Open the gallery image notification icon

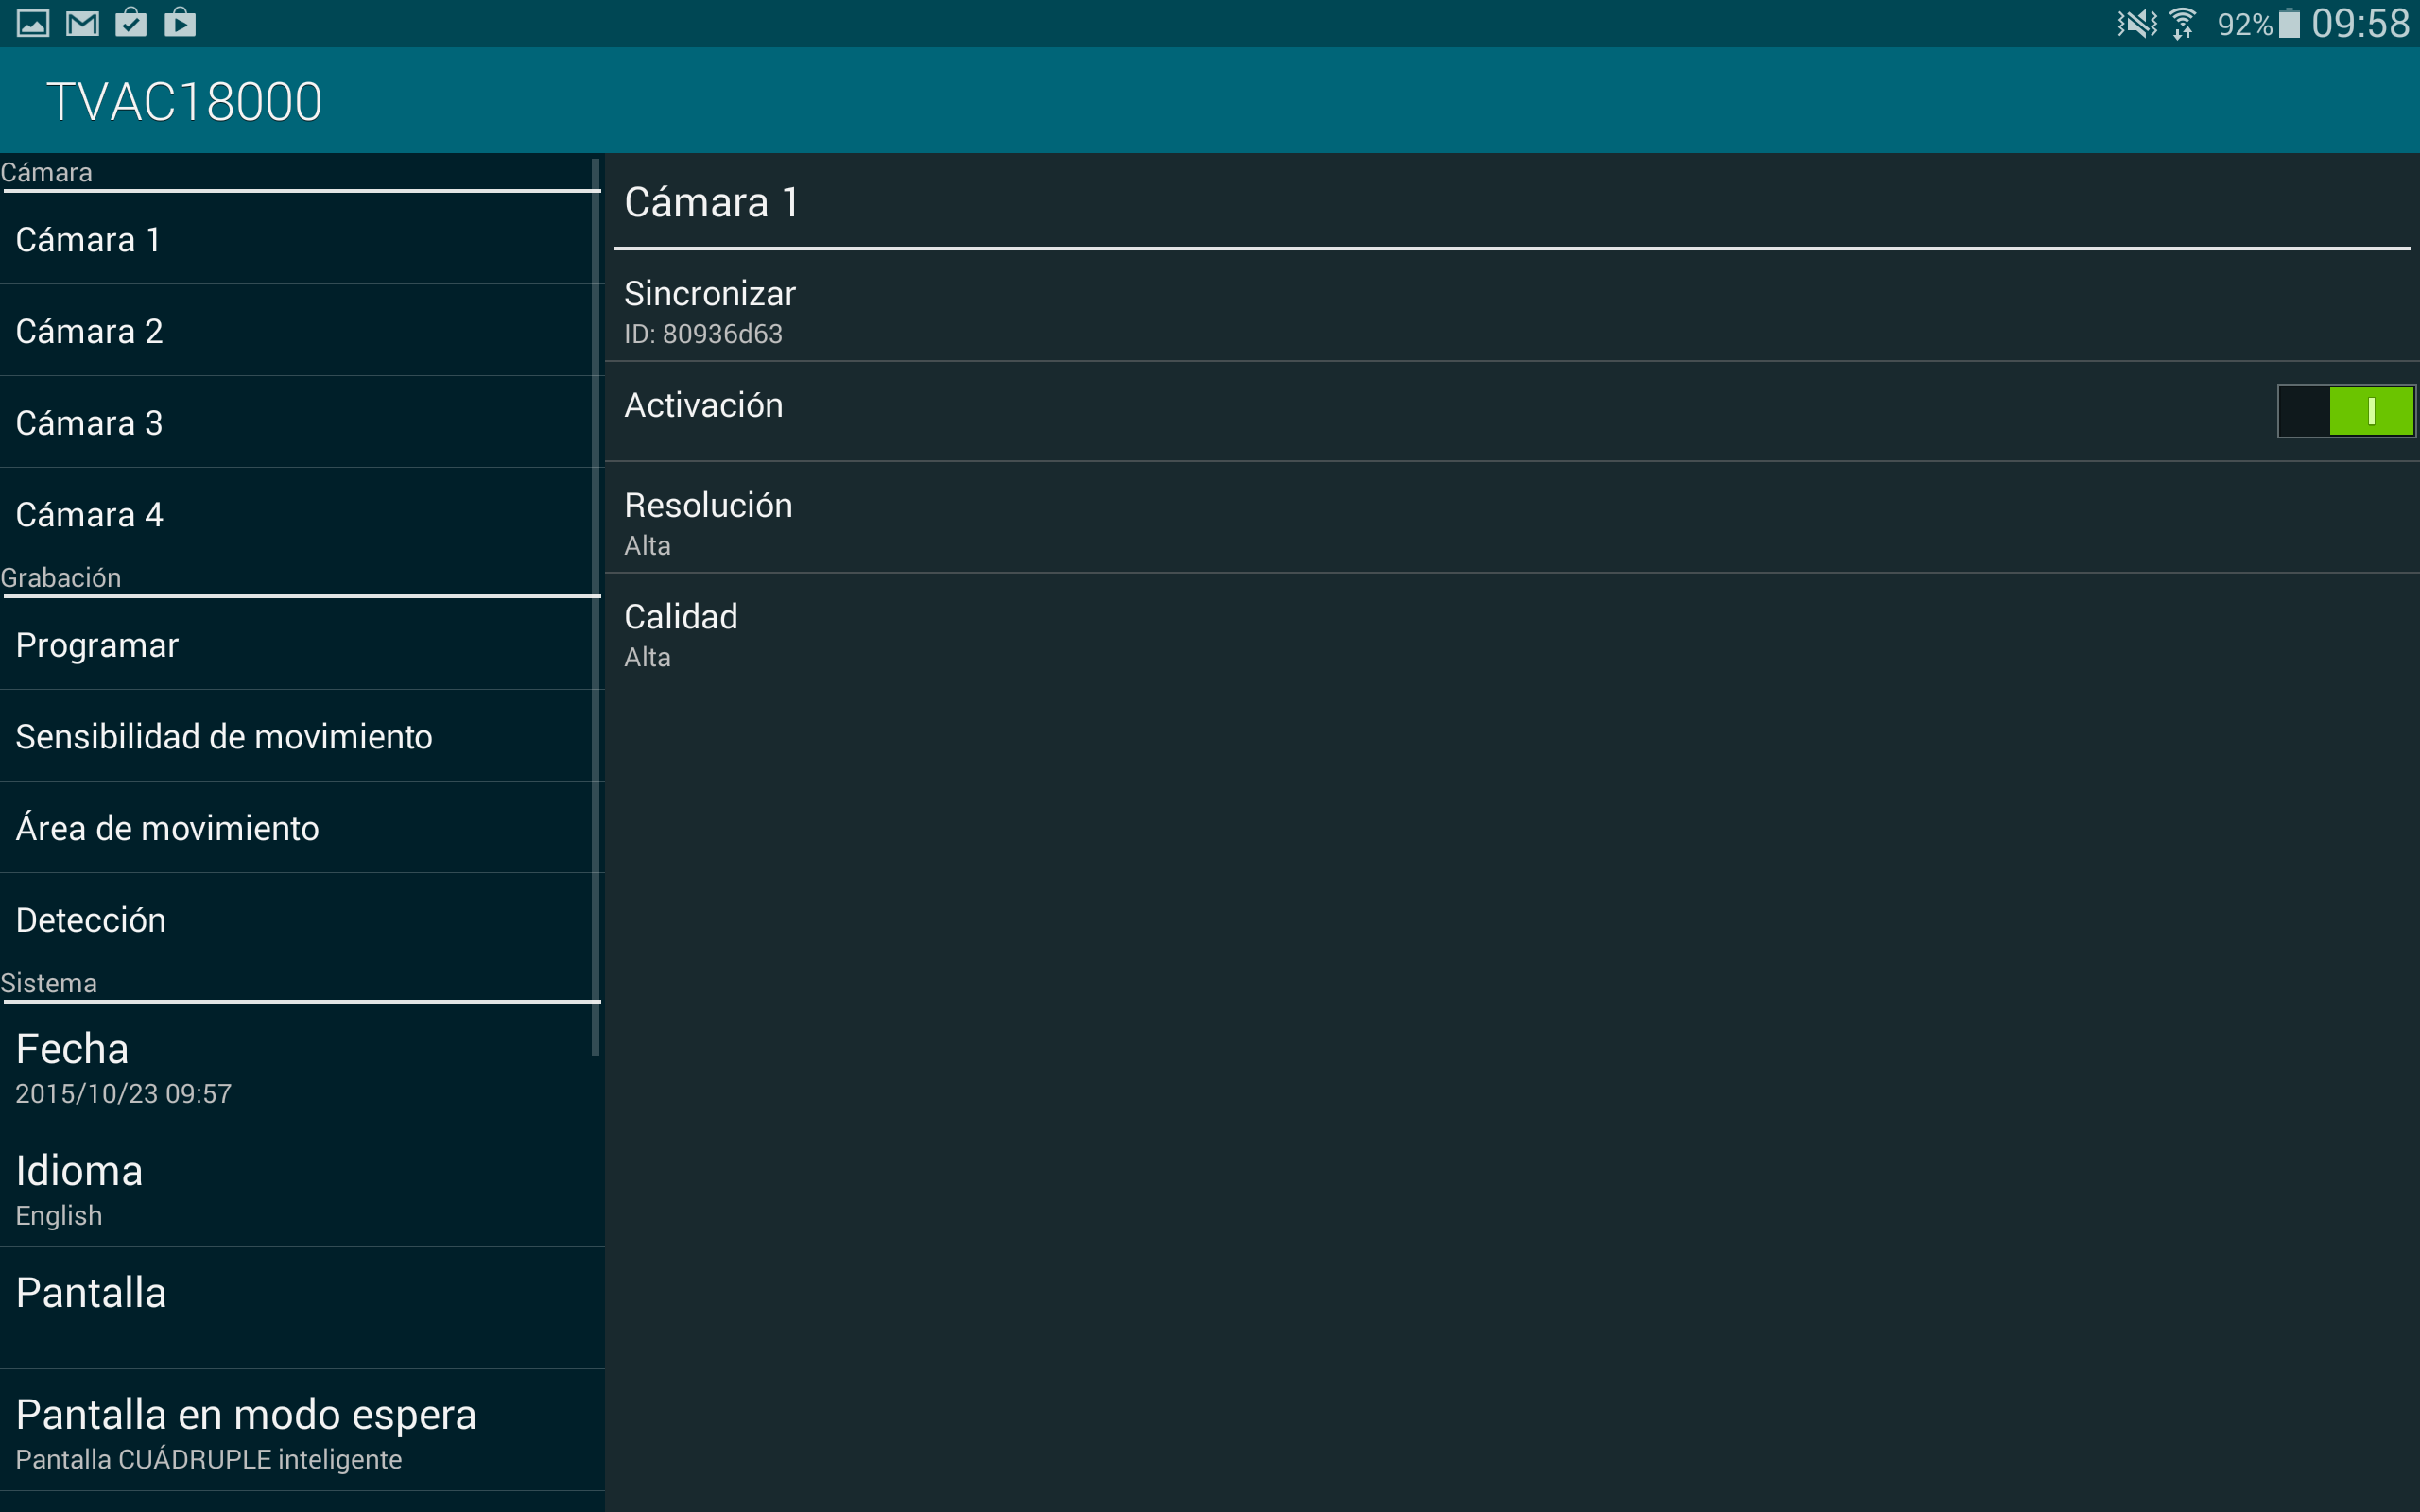click(x=33, y=22)
